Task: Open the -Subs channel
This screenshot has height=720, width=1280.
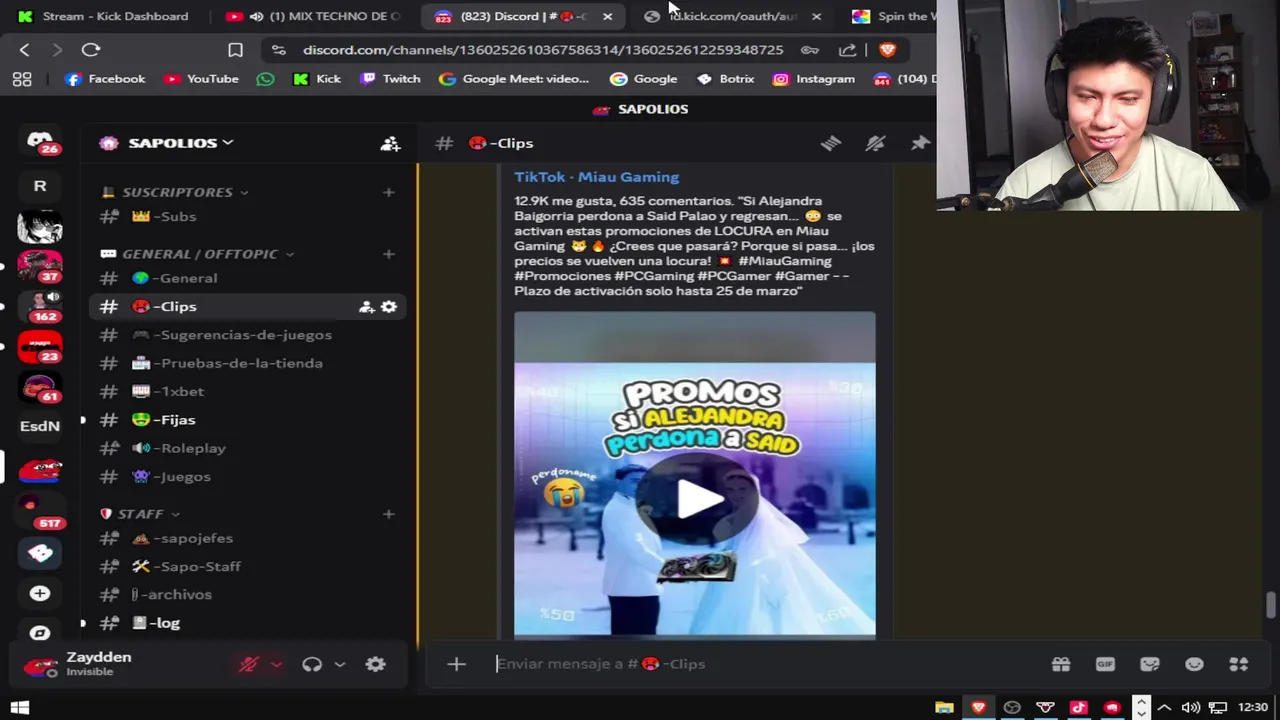Action: pos(249,217)
